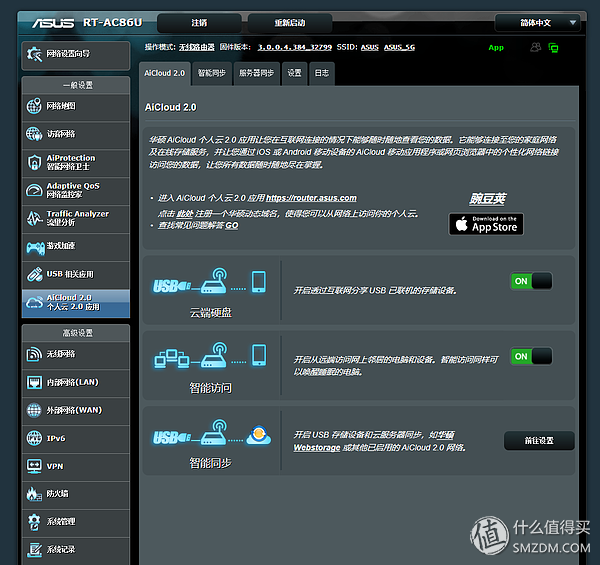Click the firmware version 3.0.0.4.384_32799 link

tap(295, 47)
